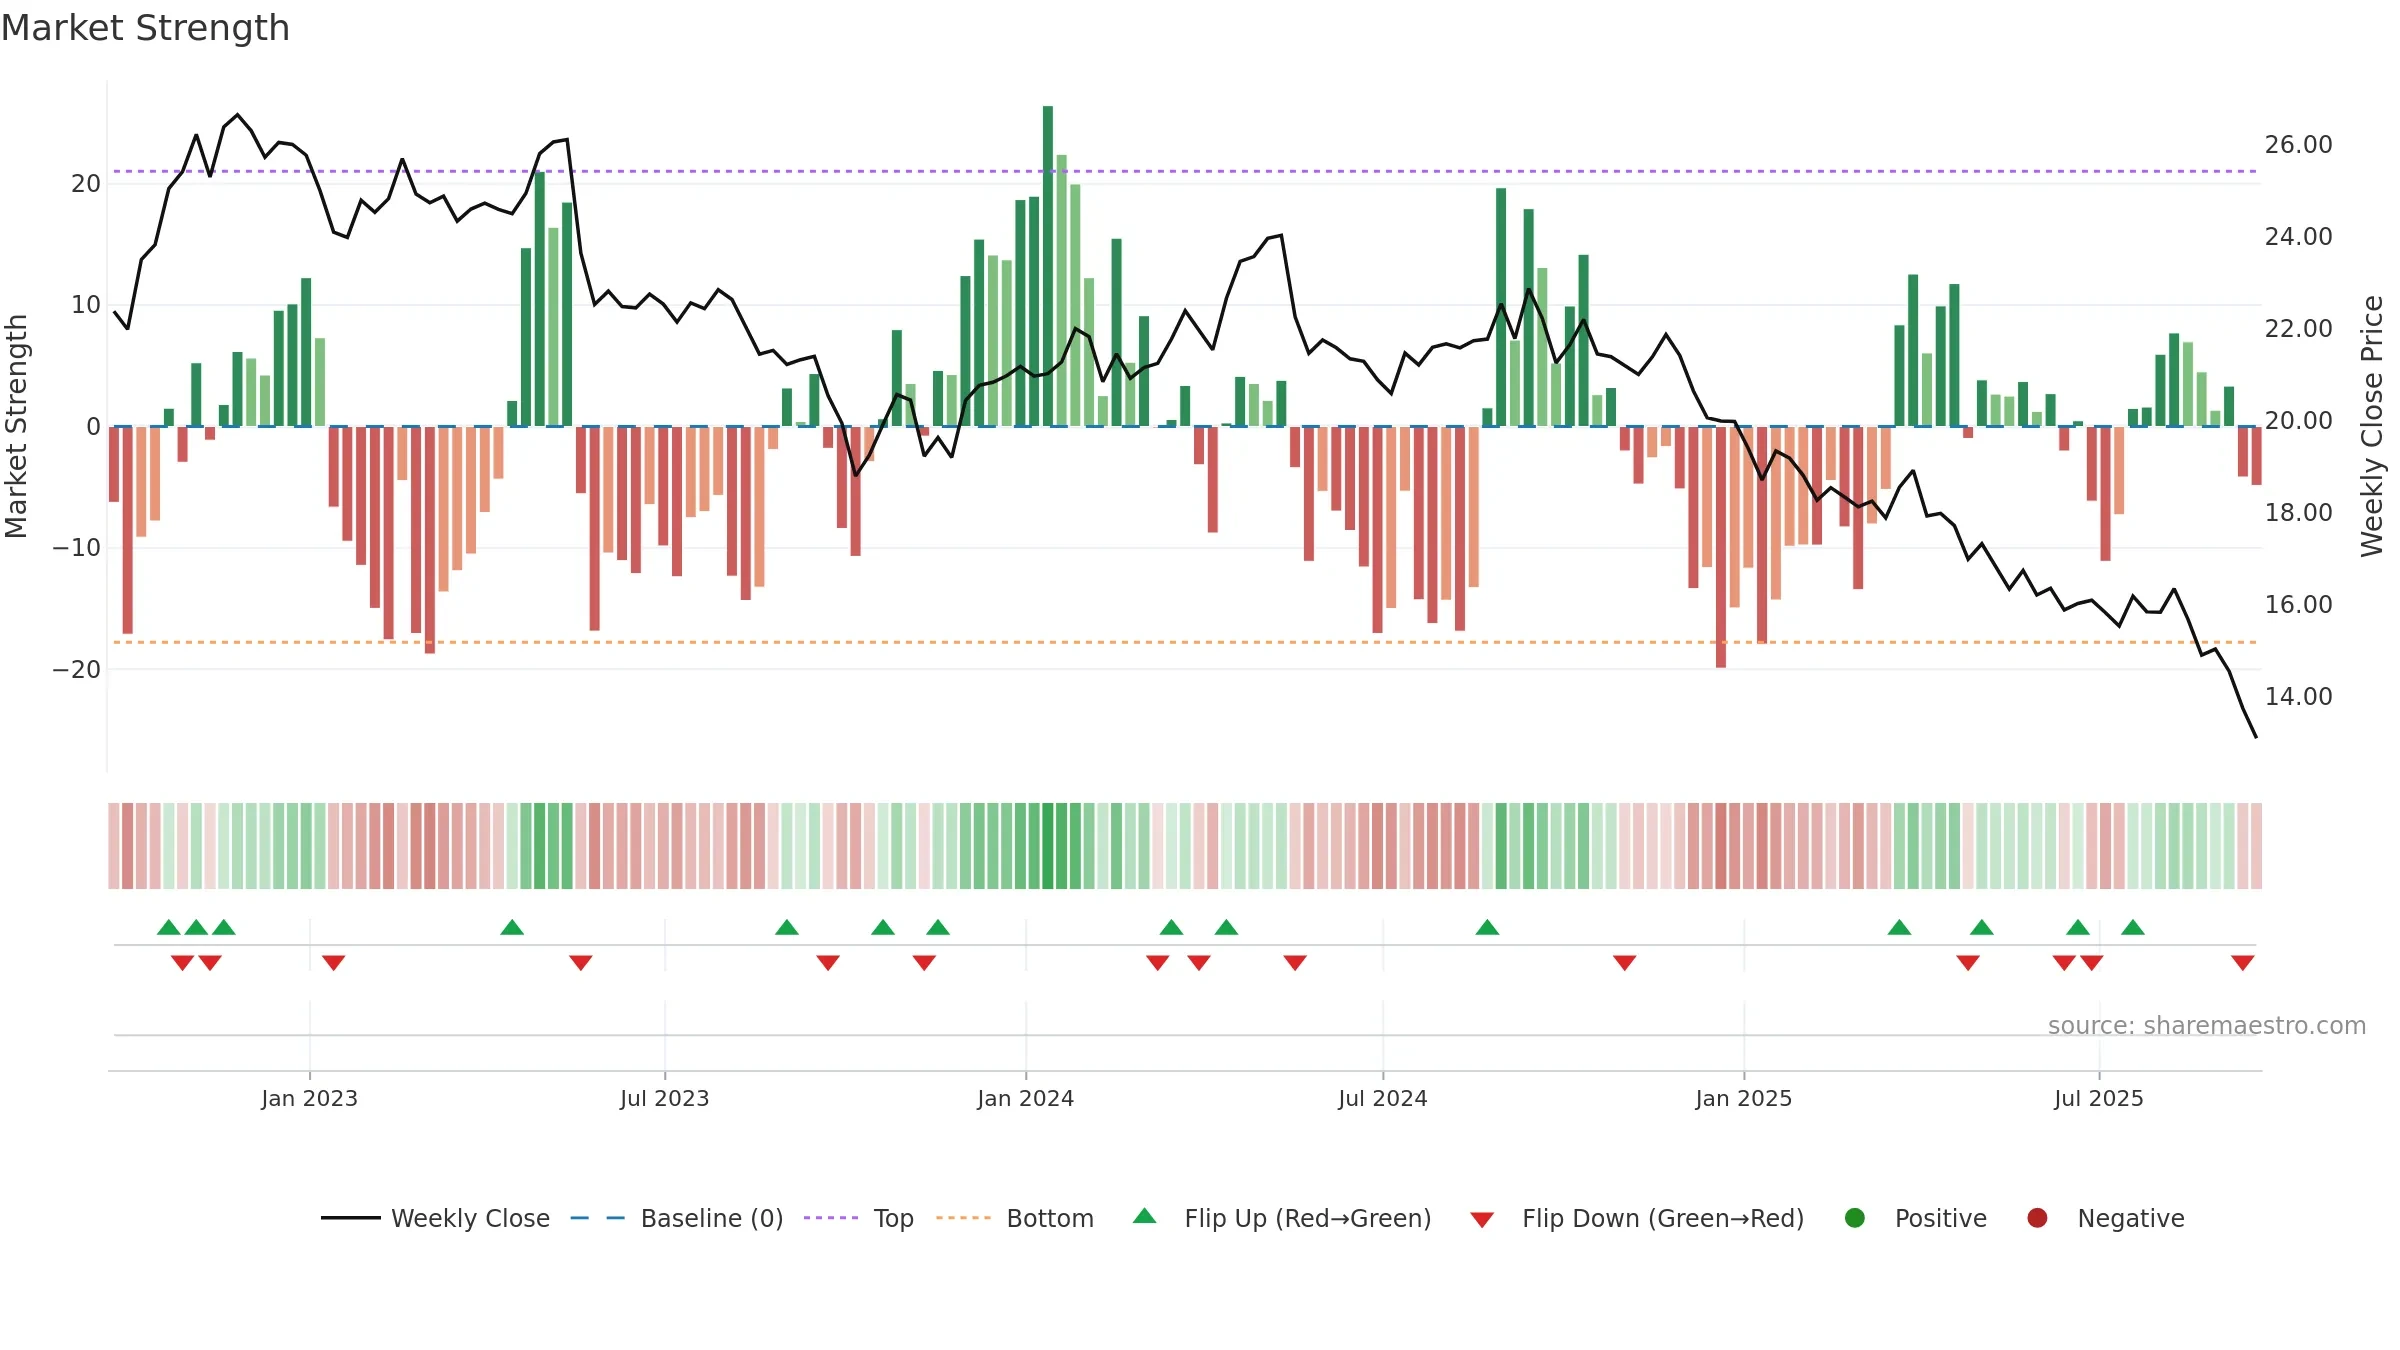The image size is (2400, 1350).
Task: Click the Jul 2024 axis label
Action: pos(1382,1098)
